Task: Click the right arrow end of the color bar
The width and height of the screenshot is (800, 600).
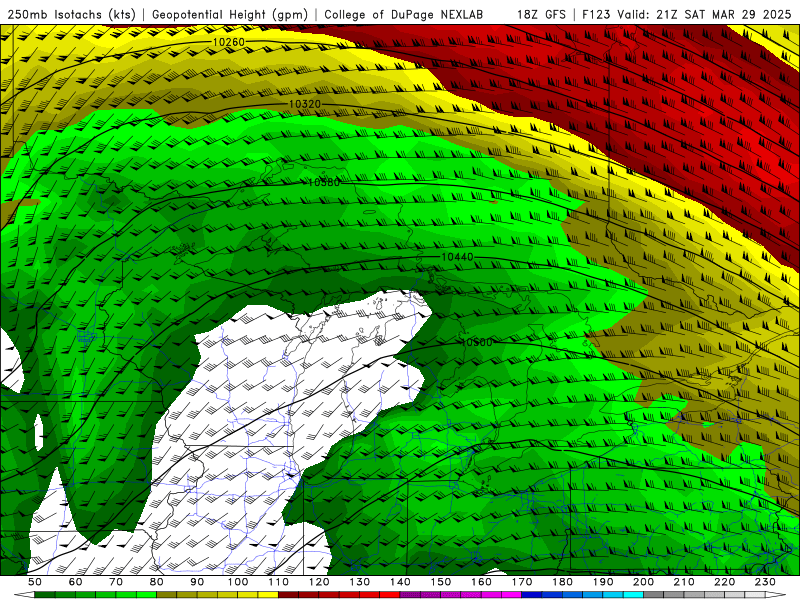Action: point(776,595)
